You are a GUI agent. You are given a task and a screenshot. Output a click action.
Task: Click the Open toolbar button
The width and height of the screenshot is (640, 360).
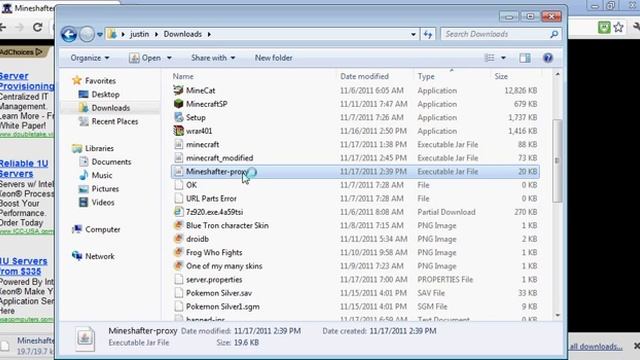click(x=145, y=58)
